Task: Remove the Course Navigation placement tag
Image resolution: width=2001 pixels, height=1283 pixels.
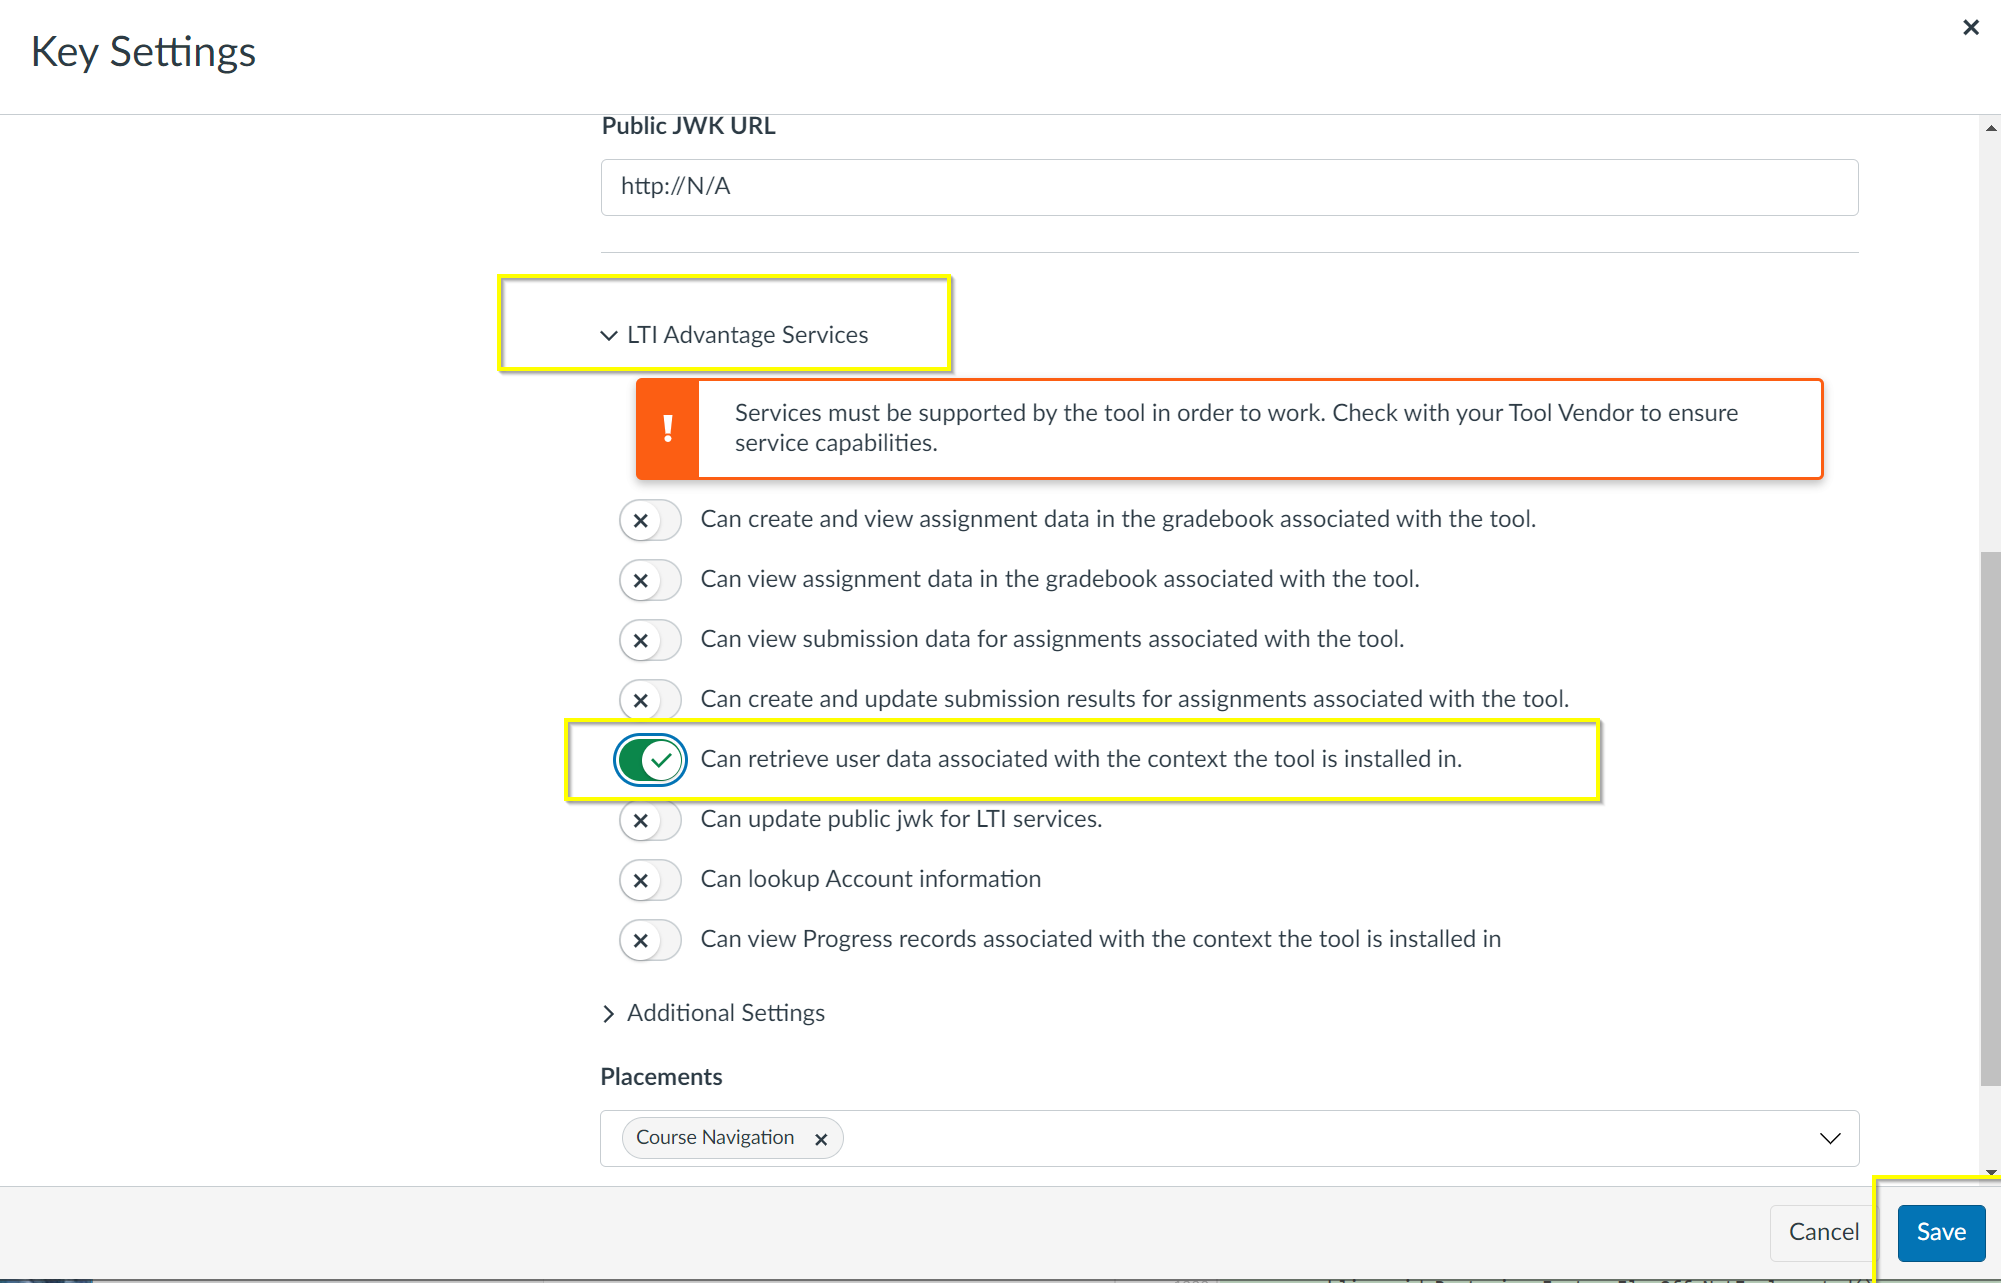Action: coord(821,1139)
